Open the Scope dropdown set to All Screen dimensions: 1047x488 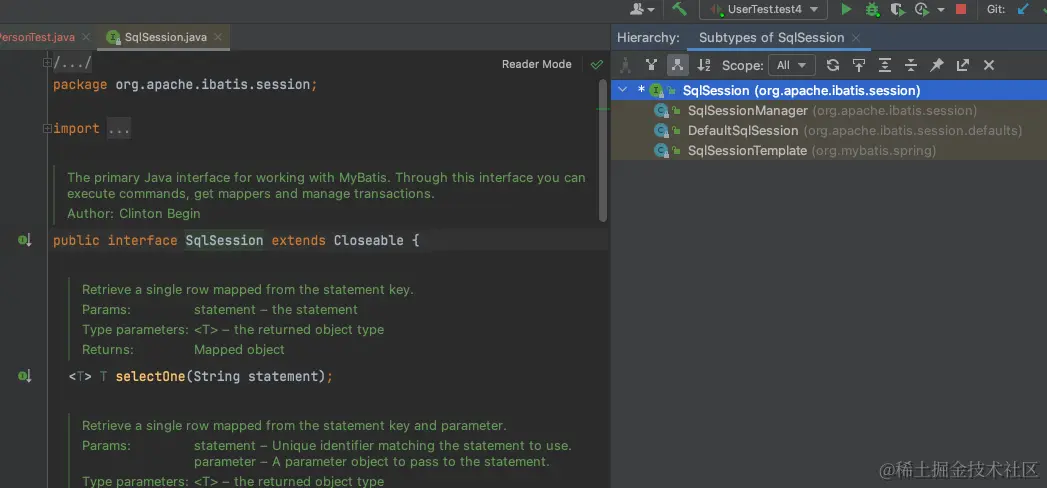pyautogui.click(x=792, y=65)
